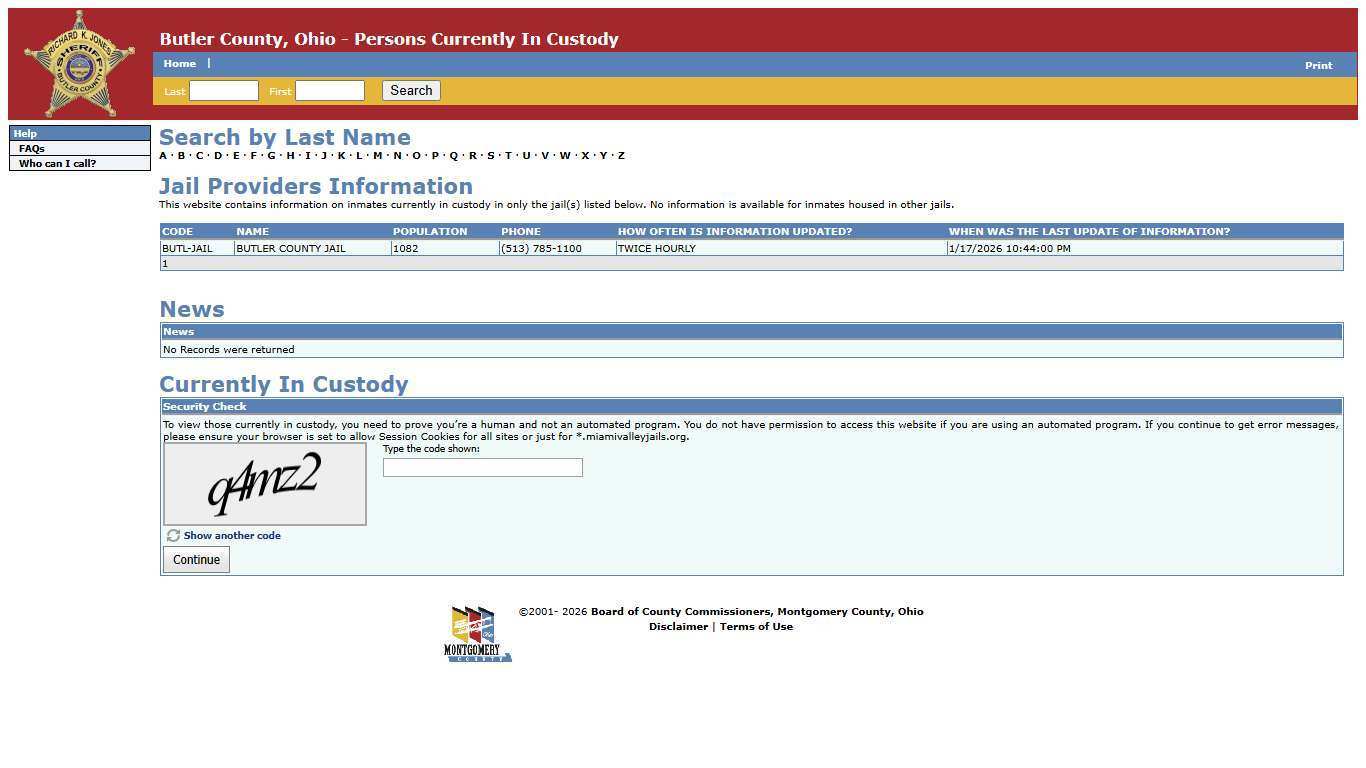Open the Disclaimer link in footer
The height and width of the screenshot is (768, 1366).
tap(678, 627)
